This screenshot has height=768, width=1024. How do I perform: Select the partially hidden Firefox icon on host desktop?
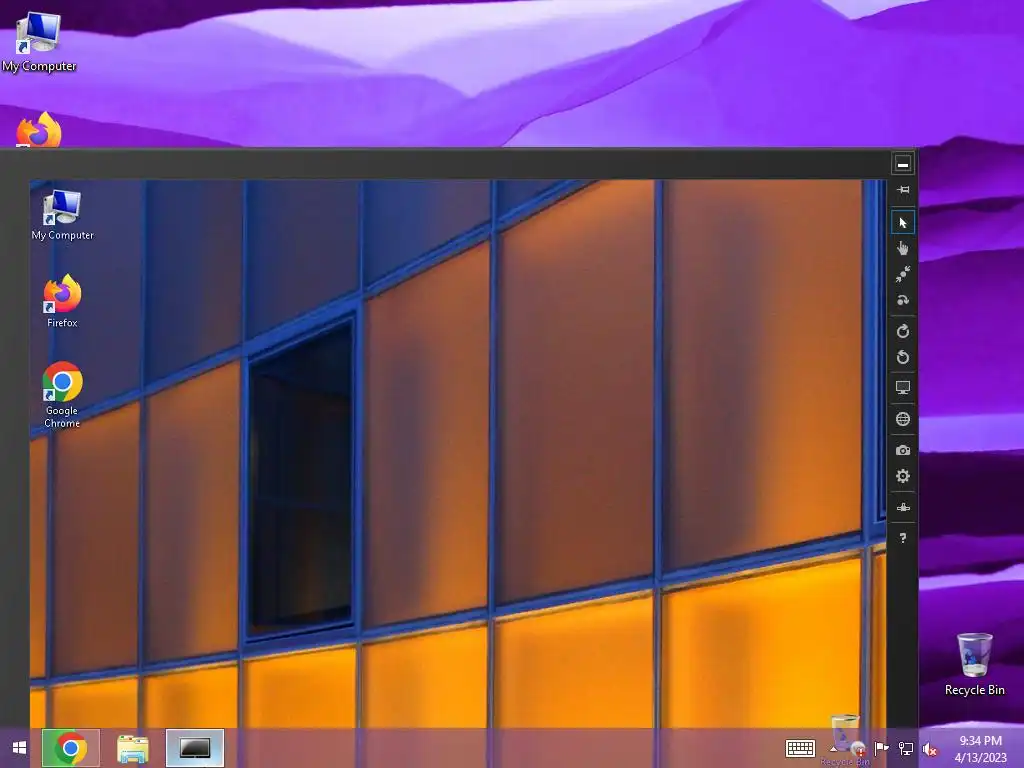click(39, 129)
